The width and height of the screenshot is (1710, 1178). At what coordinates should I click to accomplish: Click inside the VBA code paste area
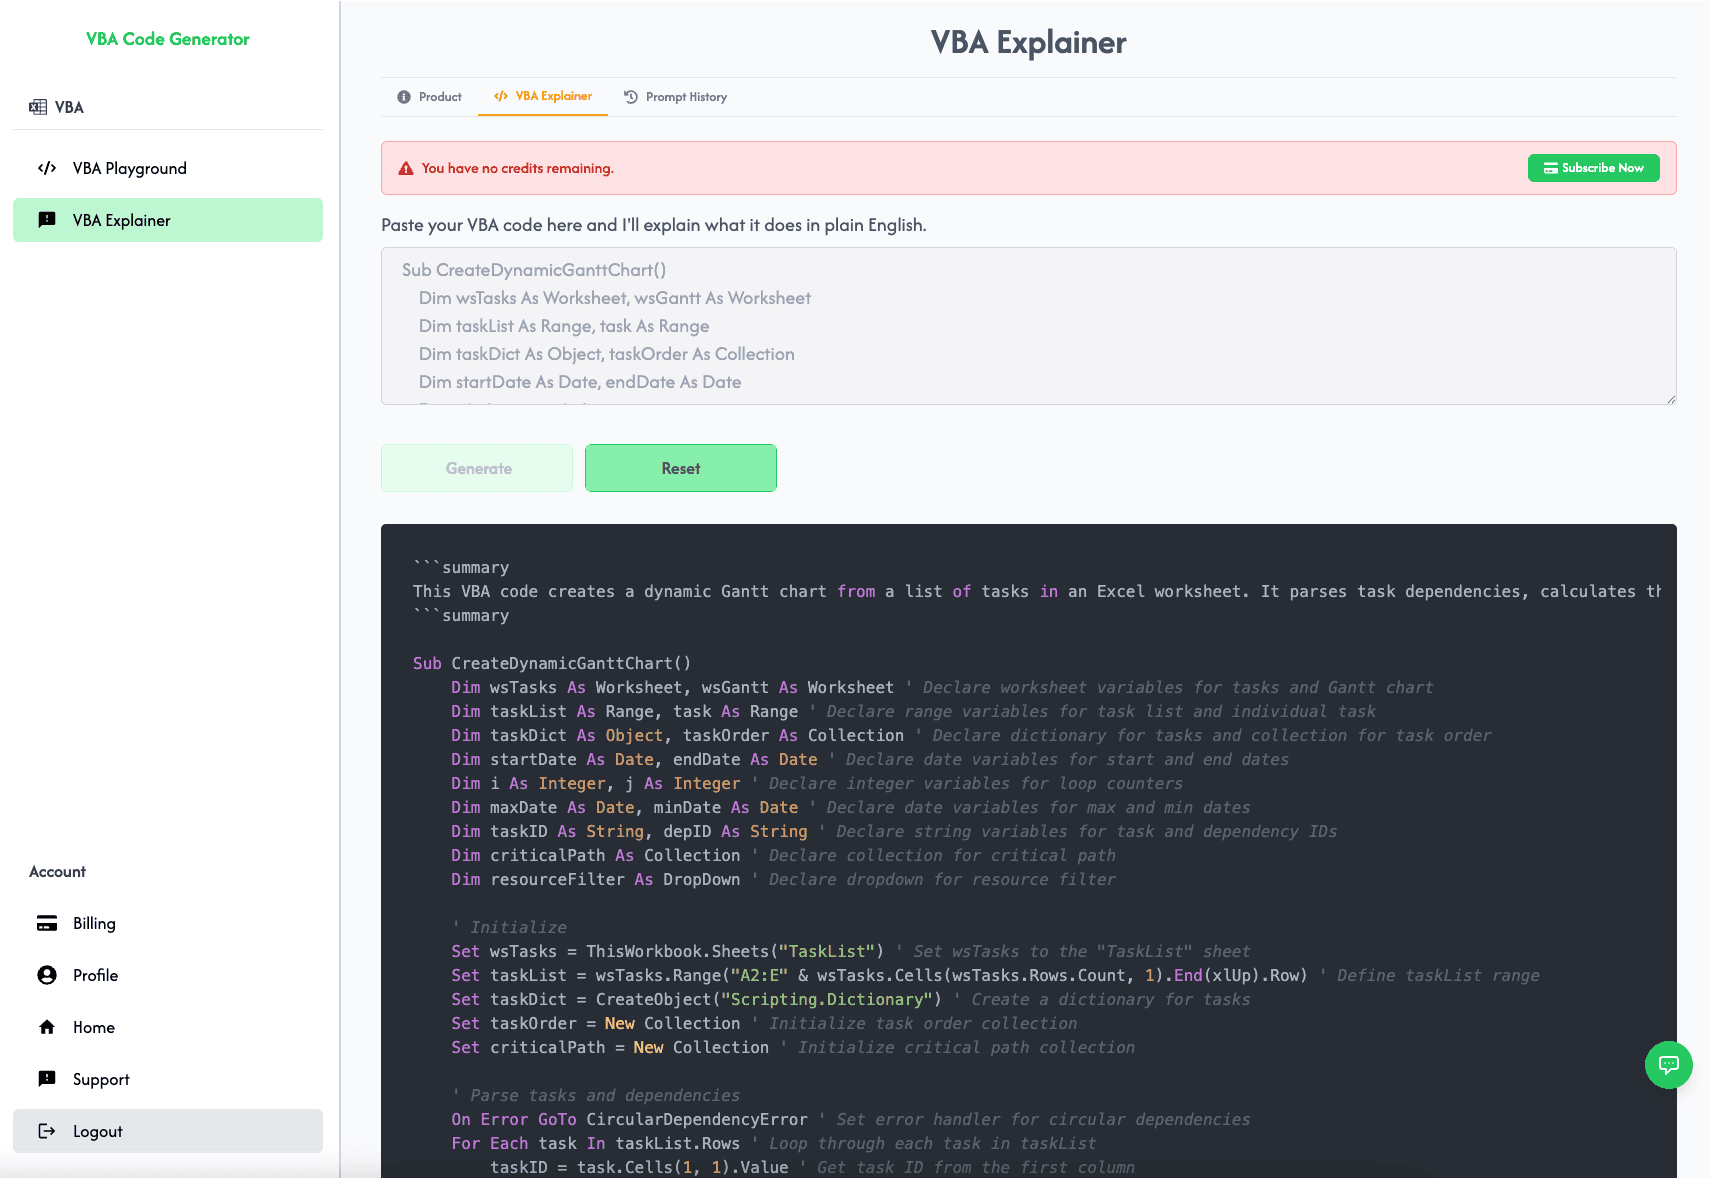[1027, 327]
